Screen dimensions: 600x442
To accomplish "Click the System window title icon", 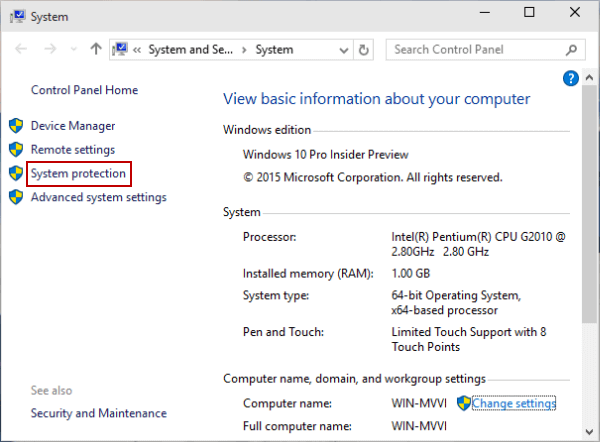I will point(18,16).
